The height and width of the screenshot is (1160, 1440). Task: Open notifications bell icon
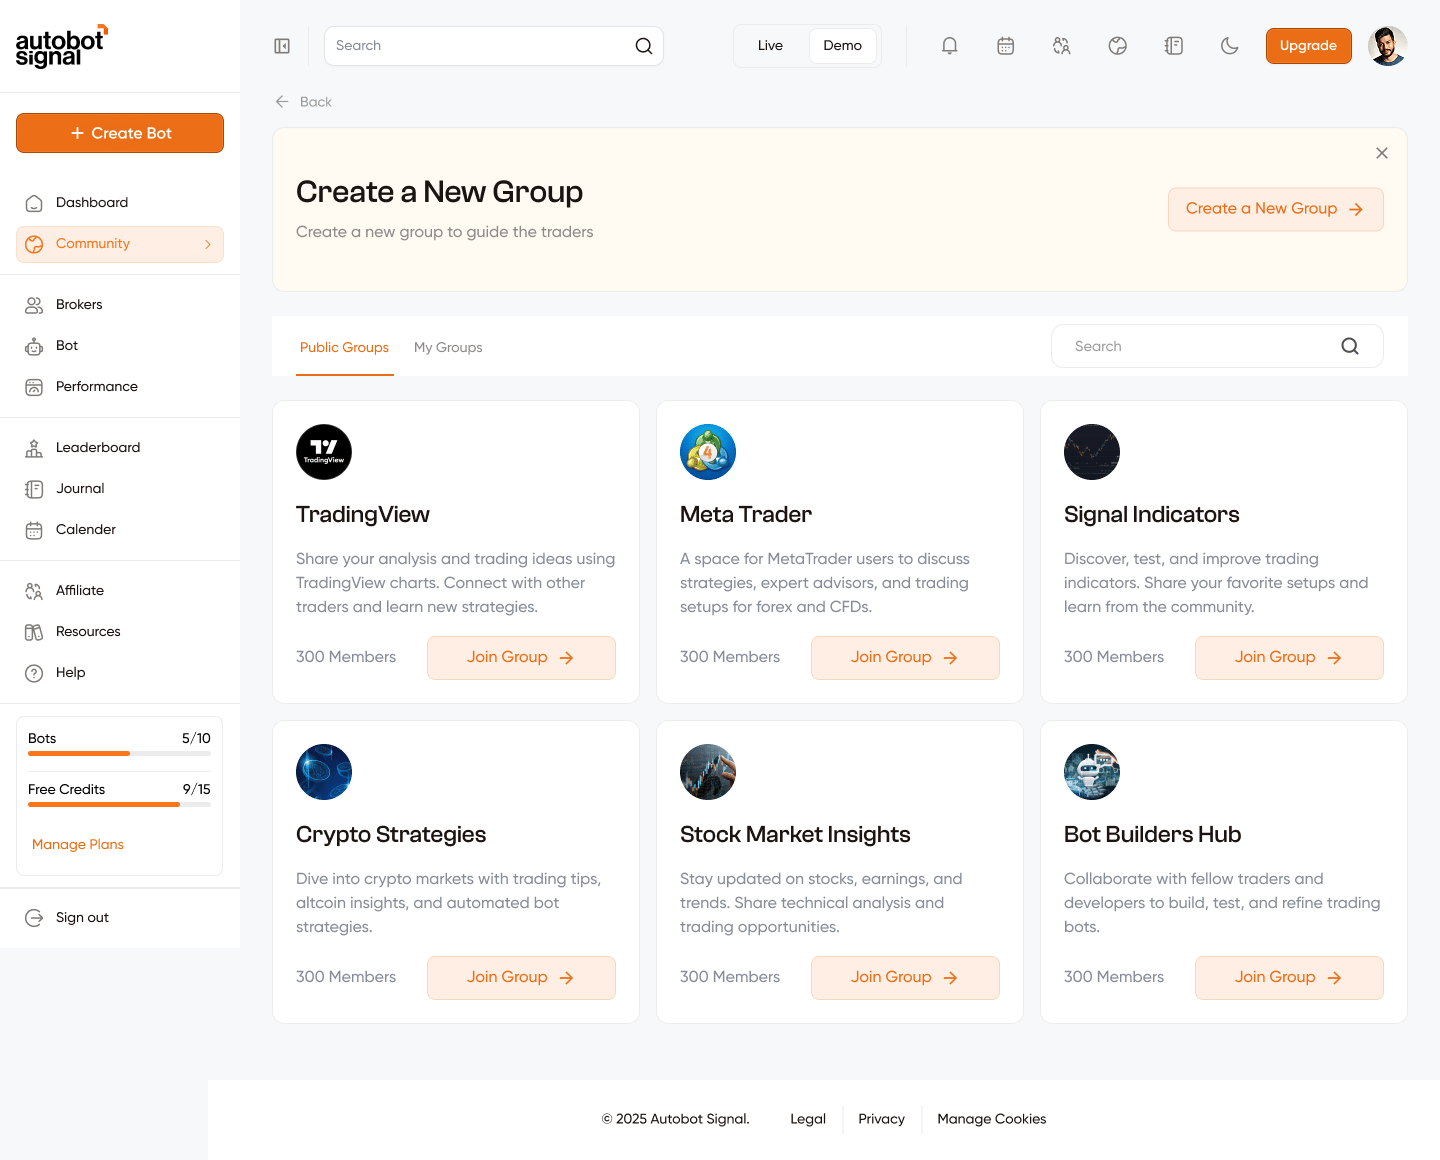[950, 46]
